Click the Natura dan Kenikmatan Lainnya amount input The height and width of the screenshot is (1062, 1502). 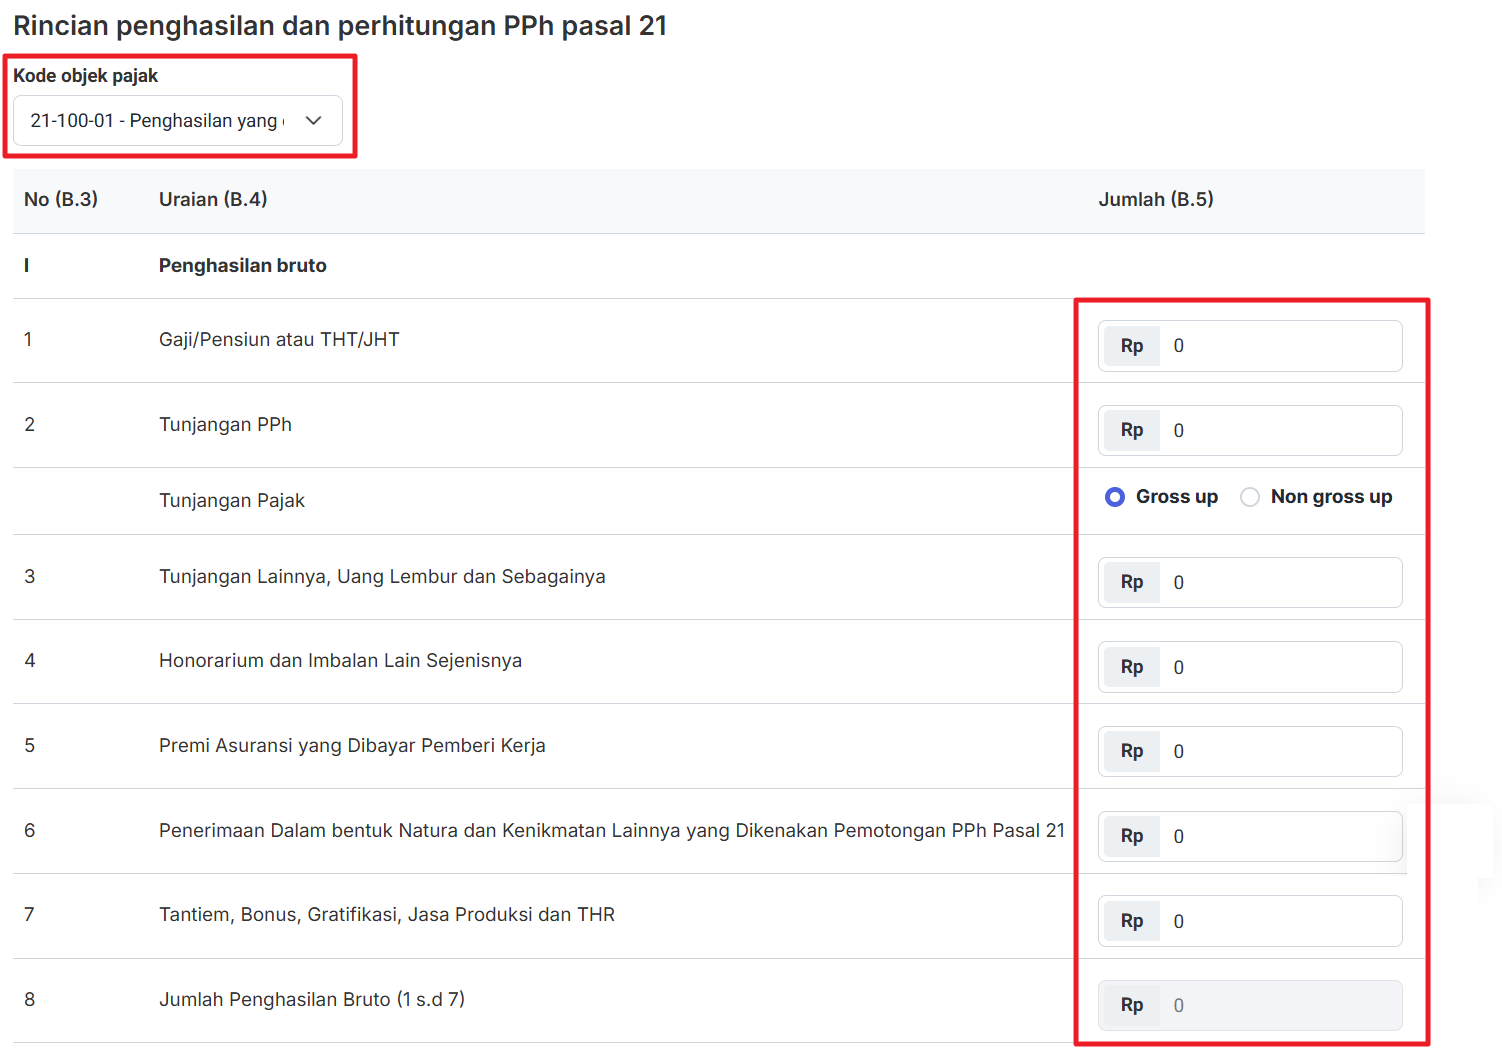(1279, 837)
